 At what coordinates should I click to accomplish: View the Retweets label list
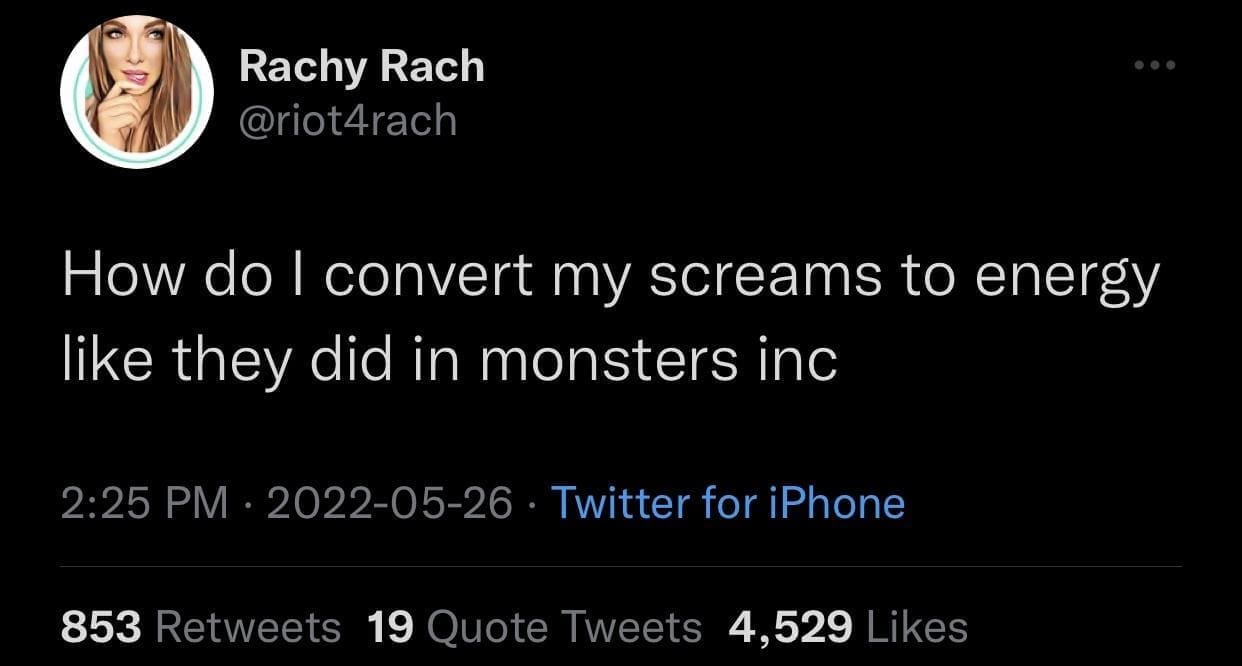(x=249, y=627)
